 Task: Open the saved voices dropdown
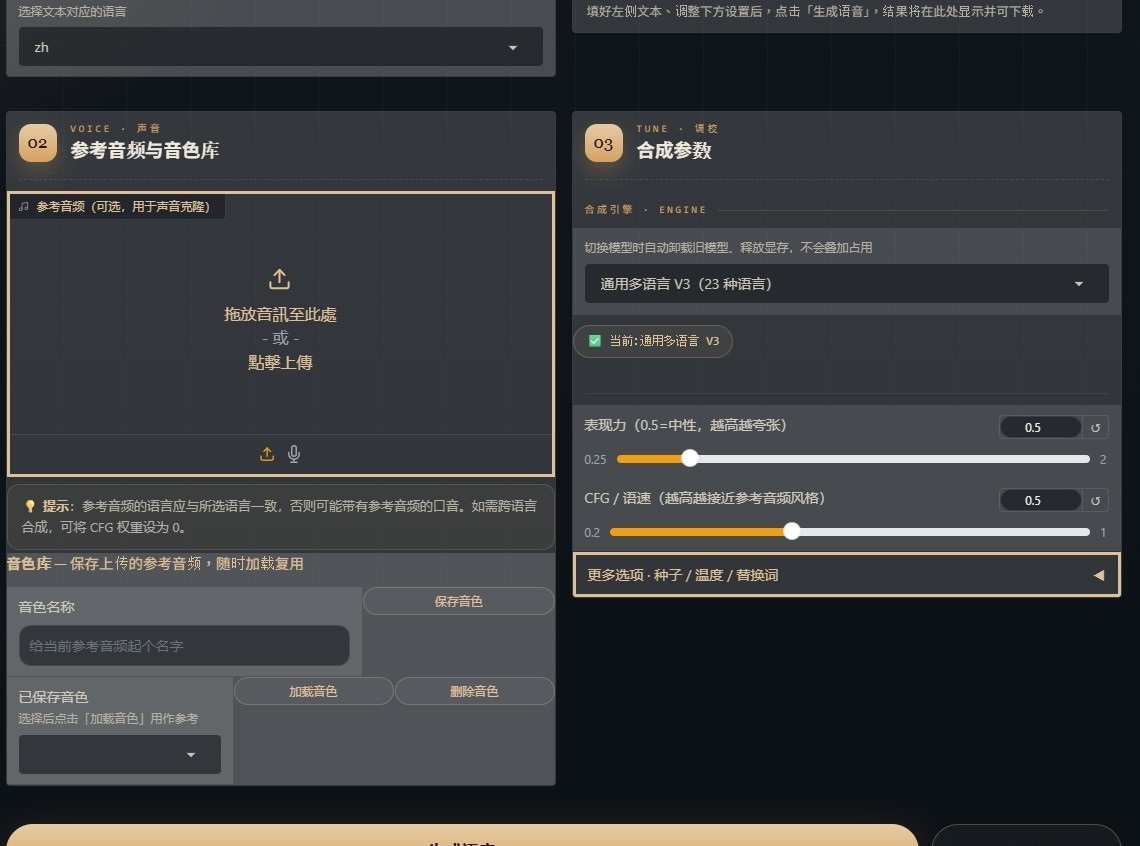click(x=120, y=754)
